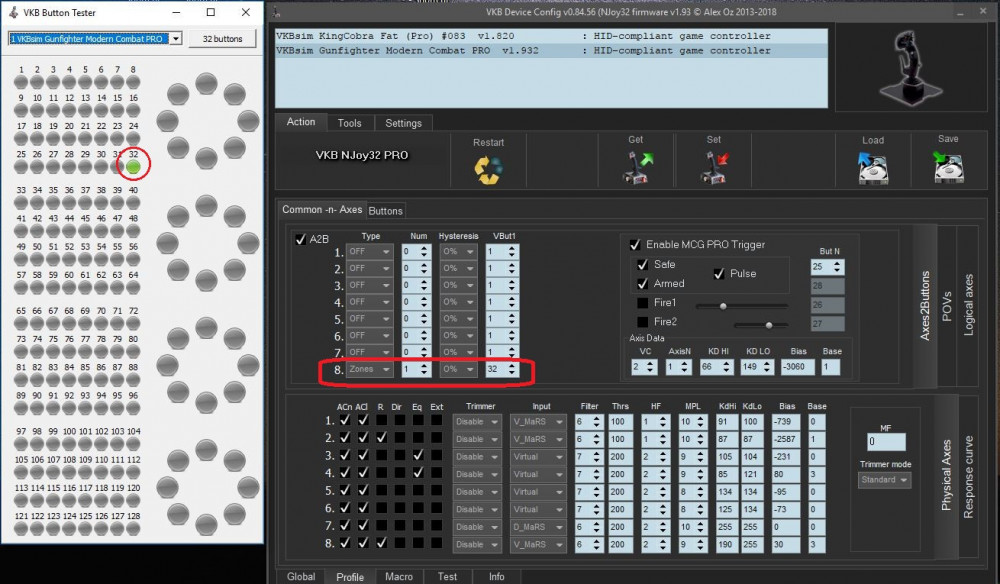Switch to the Tools tab
Viewport: 1000px width, 584px height.
click(x=349, y=123)
